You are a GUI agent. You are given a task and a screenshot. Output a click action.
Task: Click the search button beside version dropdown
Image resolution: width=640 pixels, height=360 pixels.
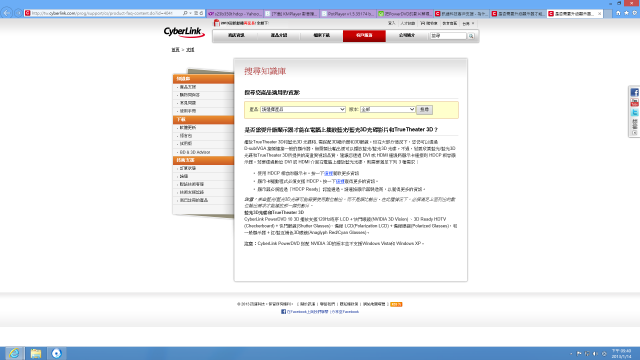(x=424, y=109)
